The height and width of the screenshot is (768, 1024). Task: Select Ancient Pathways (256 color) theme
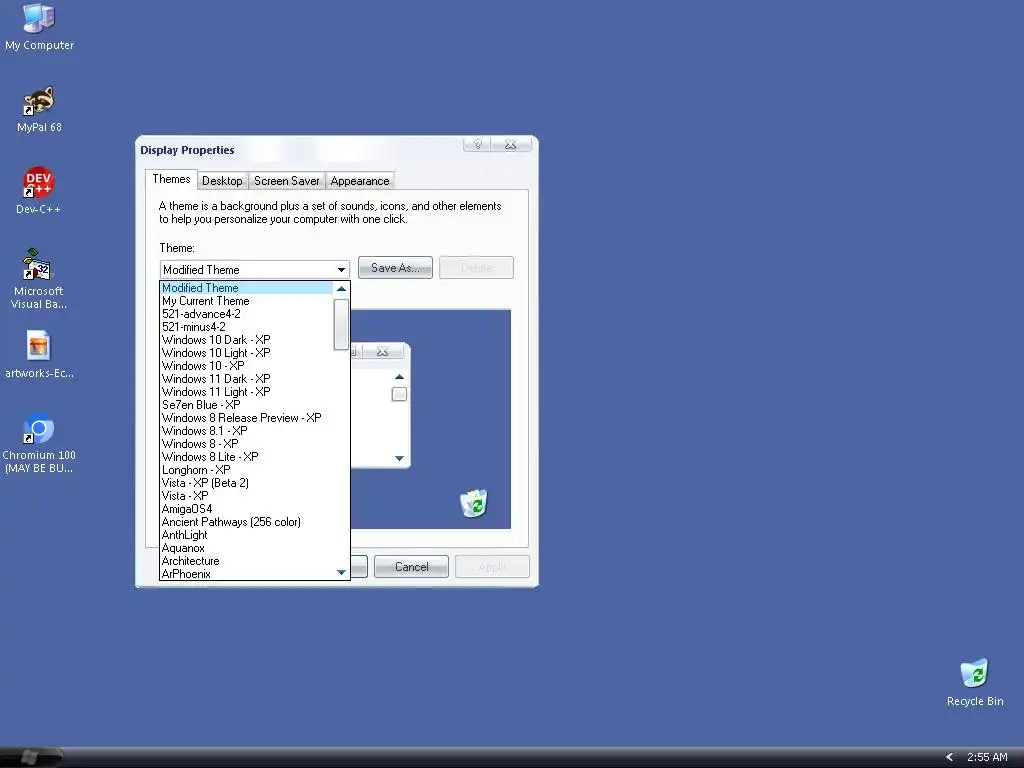[246, 522]
